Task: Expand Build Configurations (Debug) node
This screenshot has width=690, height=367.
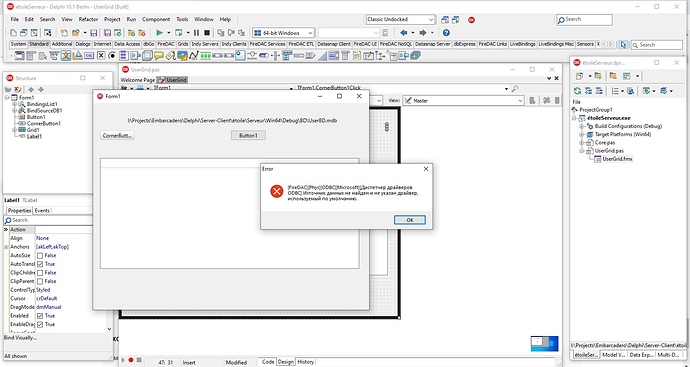Action: 581,126
